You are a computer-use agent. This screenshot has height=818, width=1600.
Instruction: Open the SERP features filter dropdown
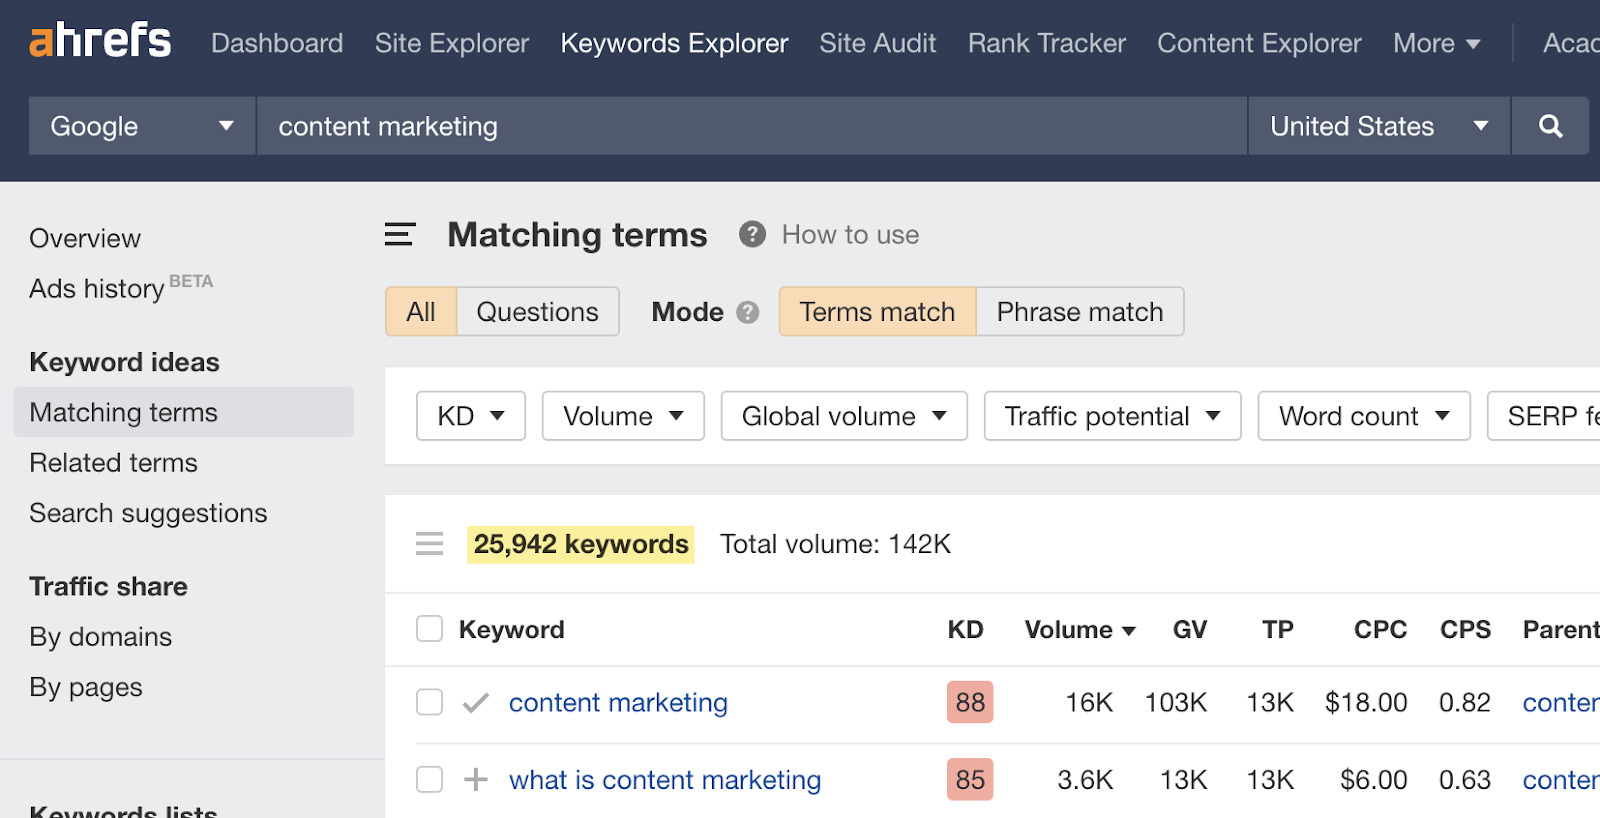(1544, 416)
